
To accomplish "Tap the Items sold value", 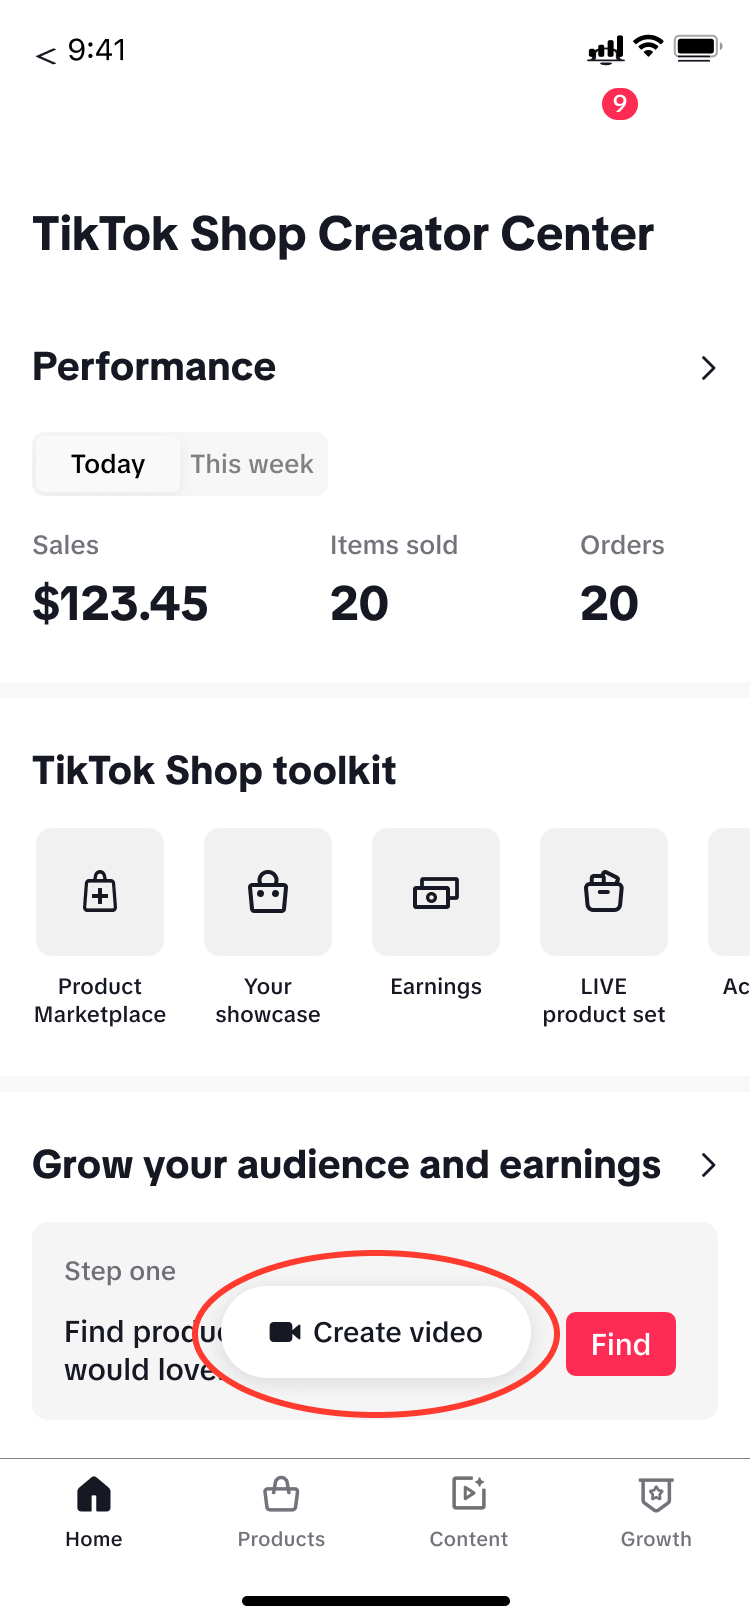I will (359, 604).
